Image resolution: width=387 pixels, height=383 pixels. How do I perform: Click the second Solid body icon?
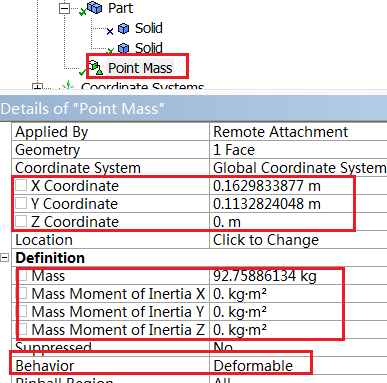pos(123,48)
